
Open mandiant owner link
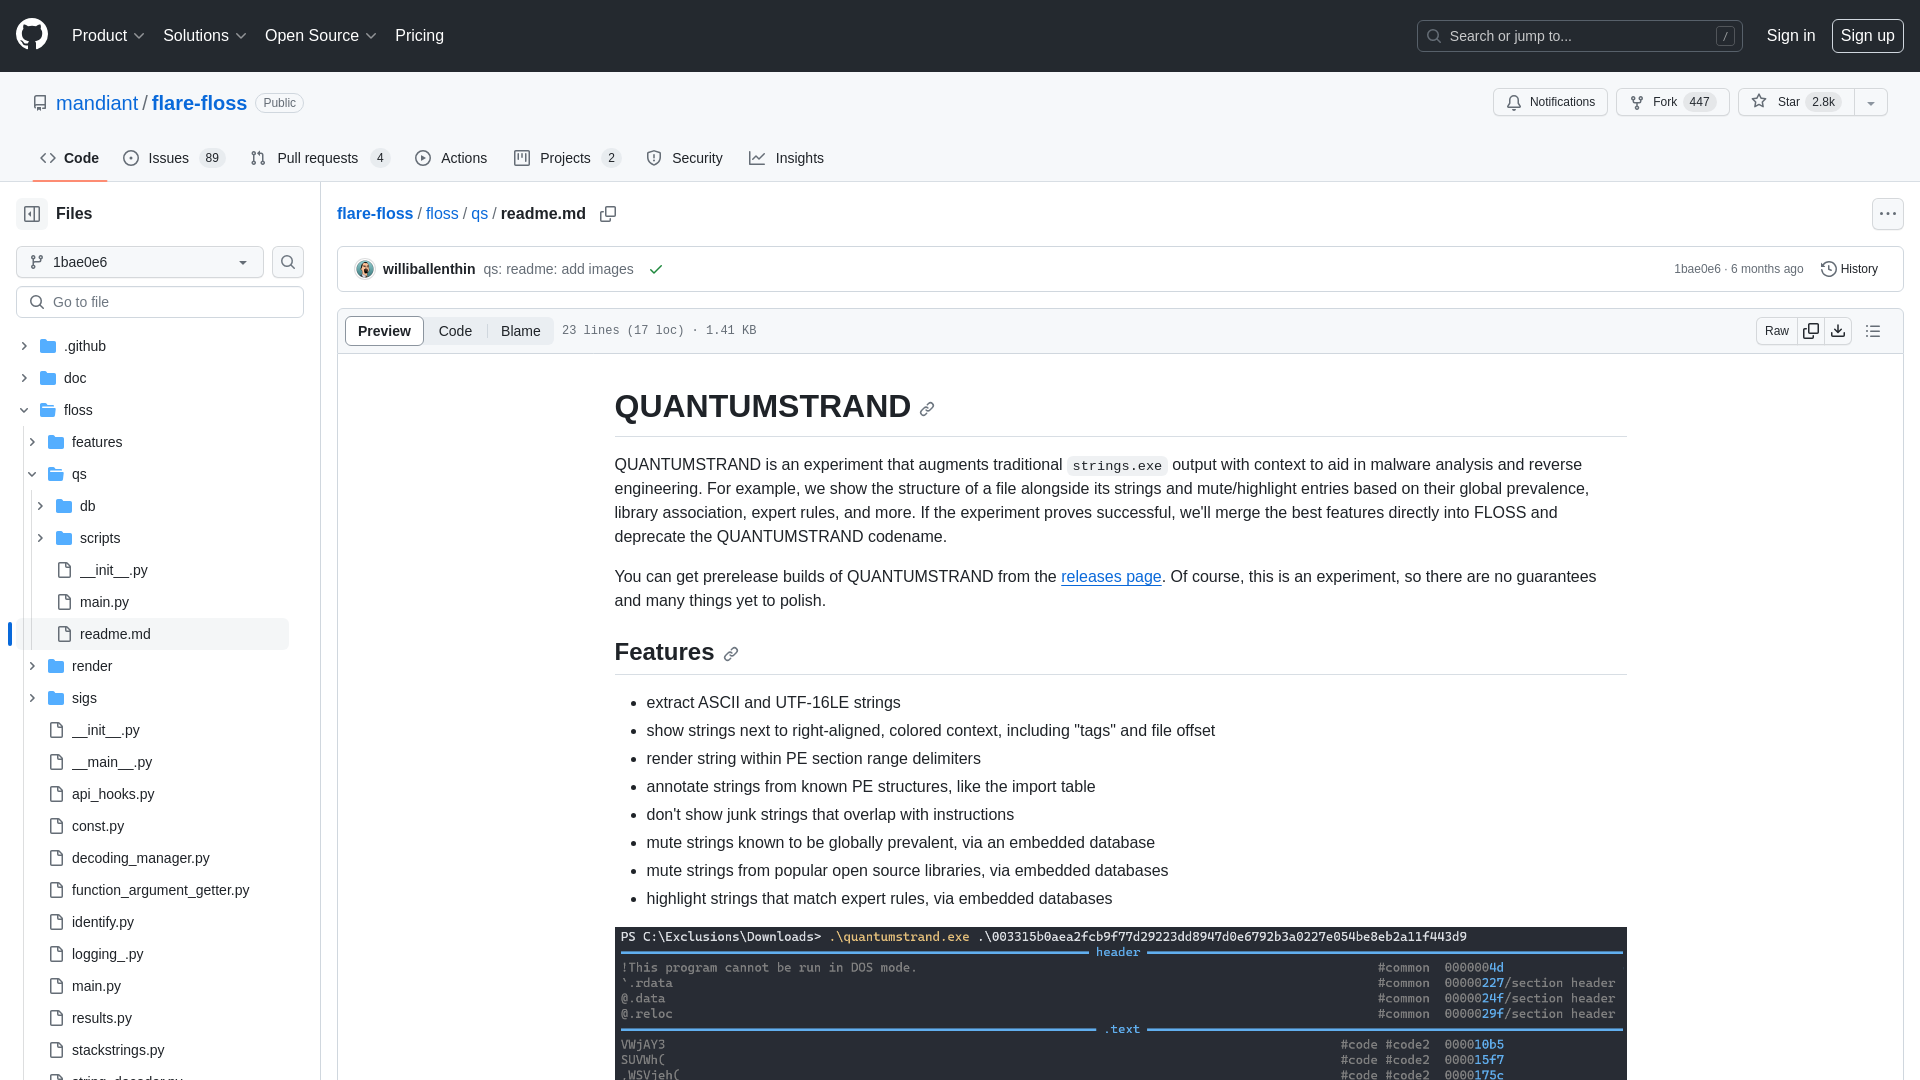97,103
